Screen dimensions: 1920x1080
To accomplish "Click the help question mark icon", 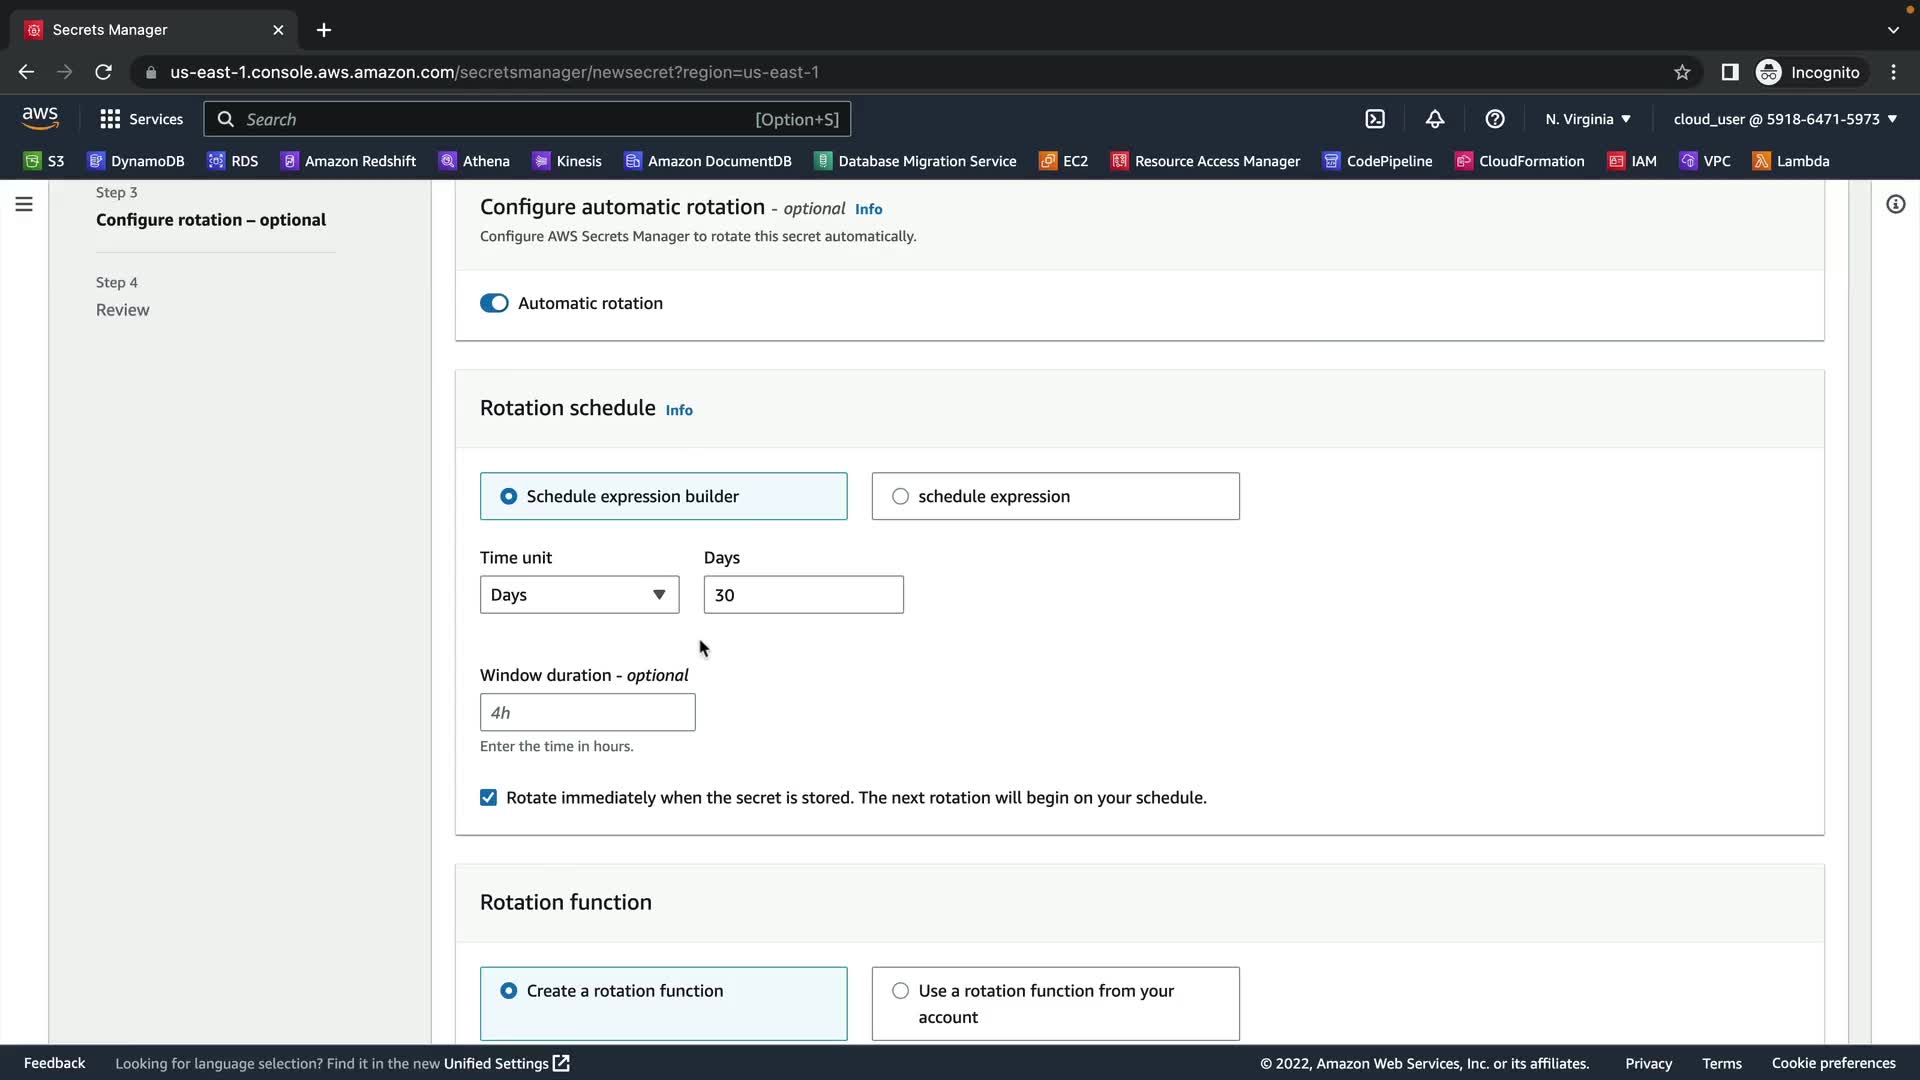I will (1495, 119).
